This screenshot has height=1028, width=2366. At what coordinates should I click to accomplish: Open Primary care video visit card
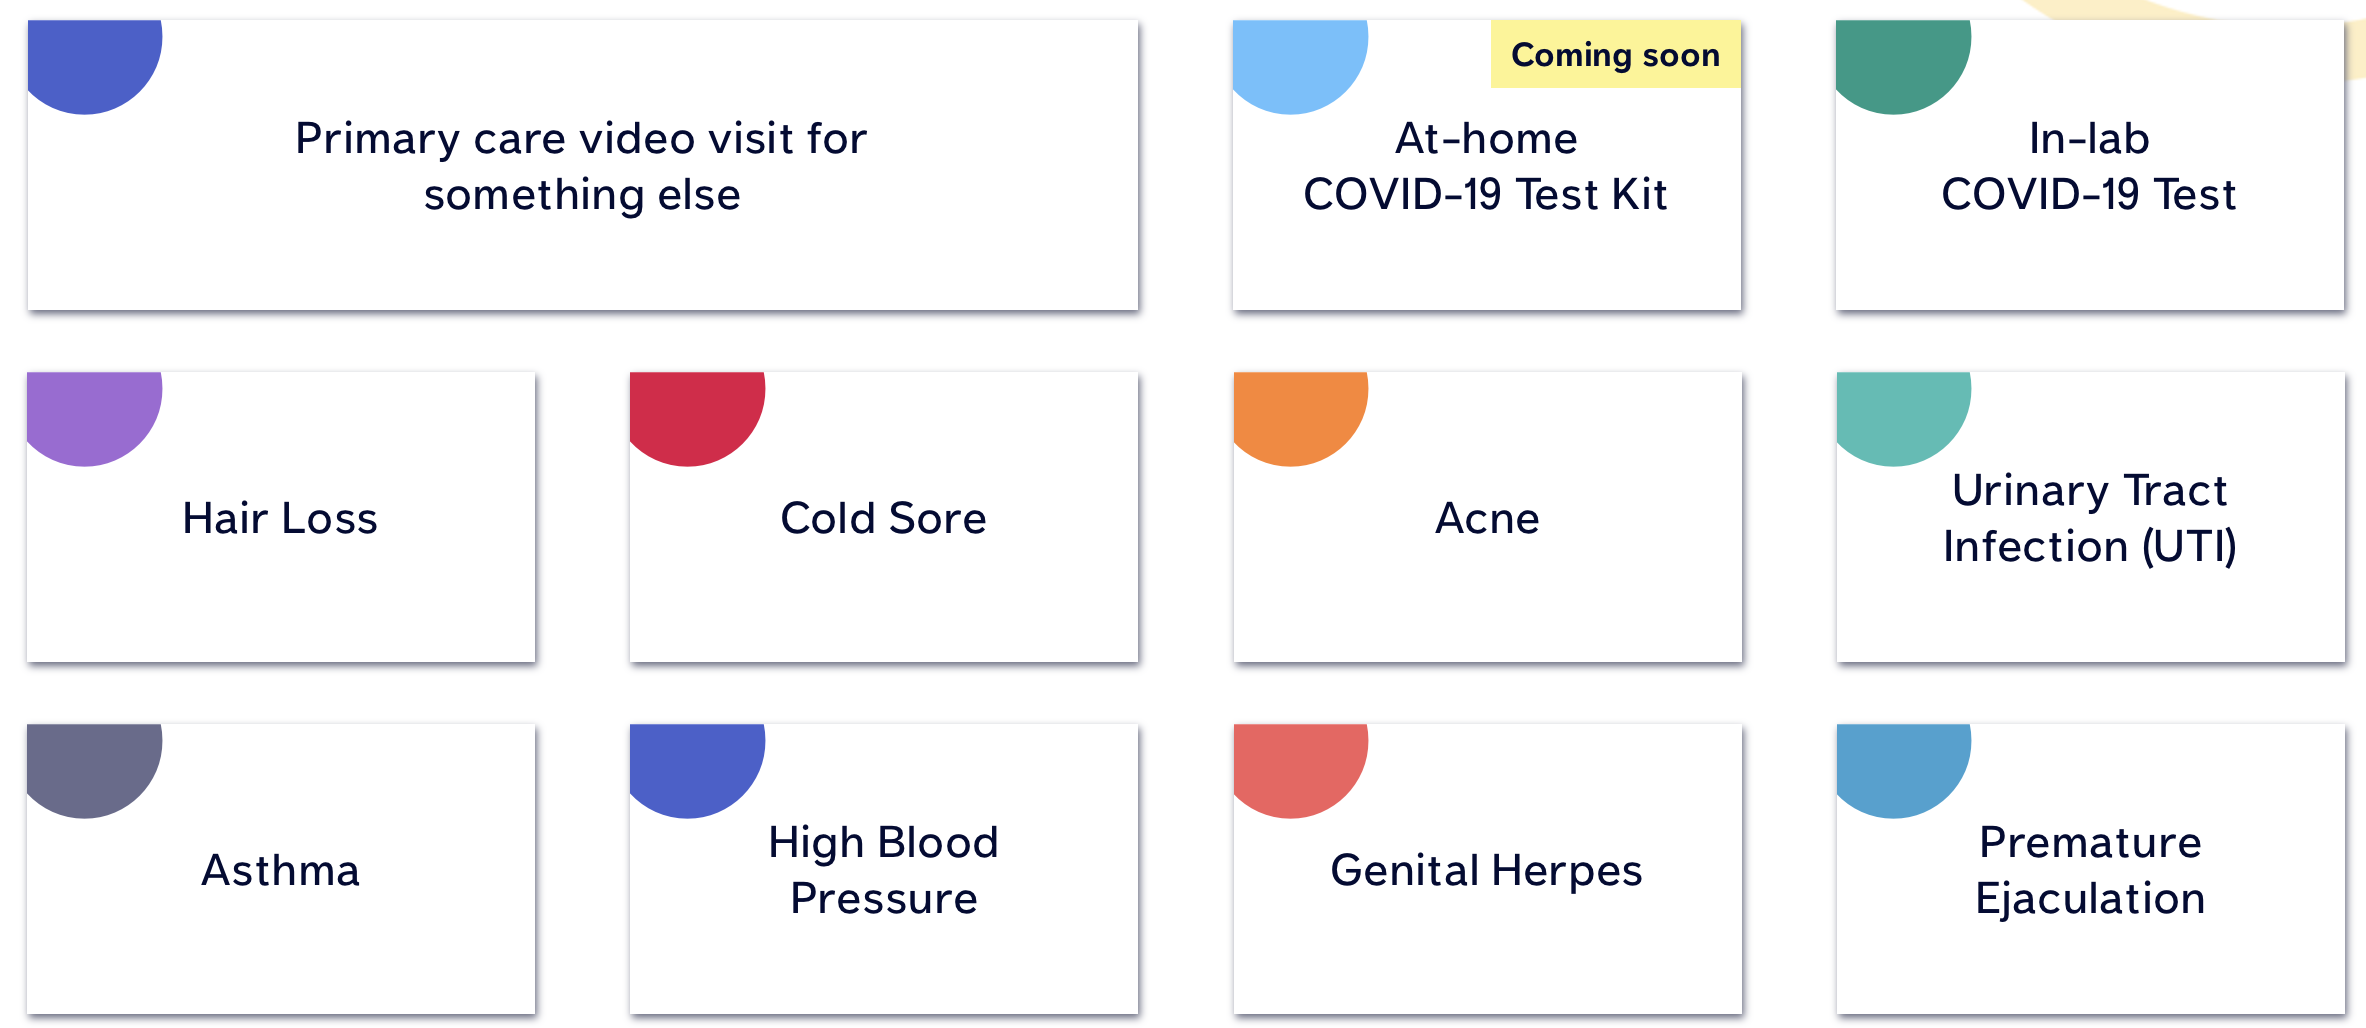pos(582,166)
